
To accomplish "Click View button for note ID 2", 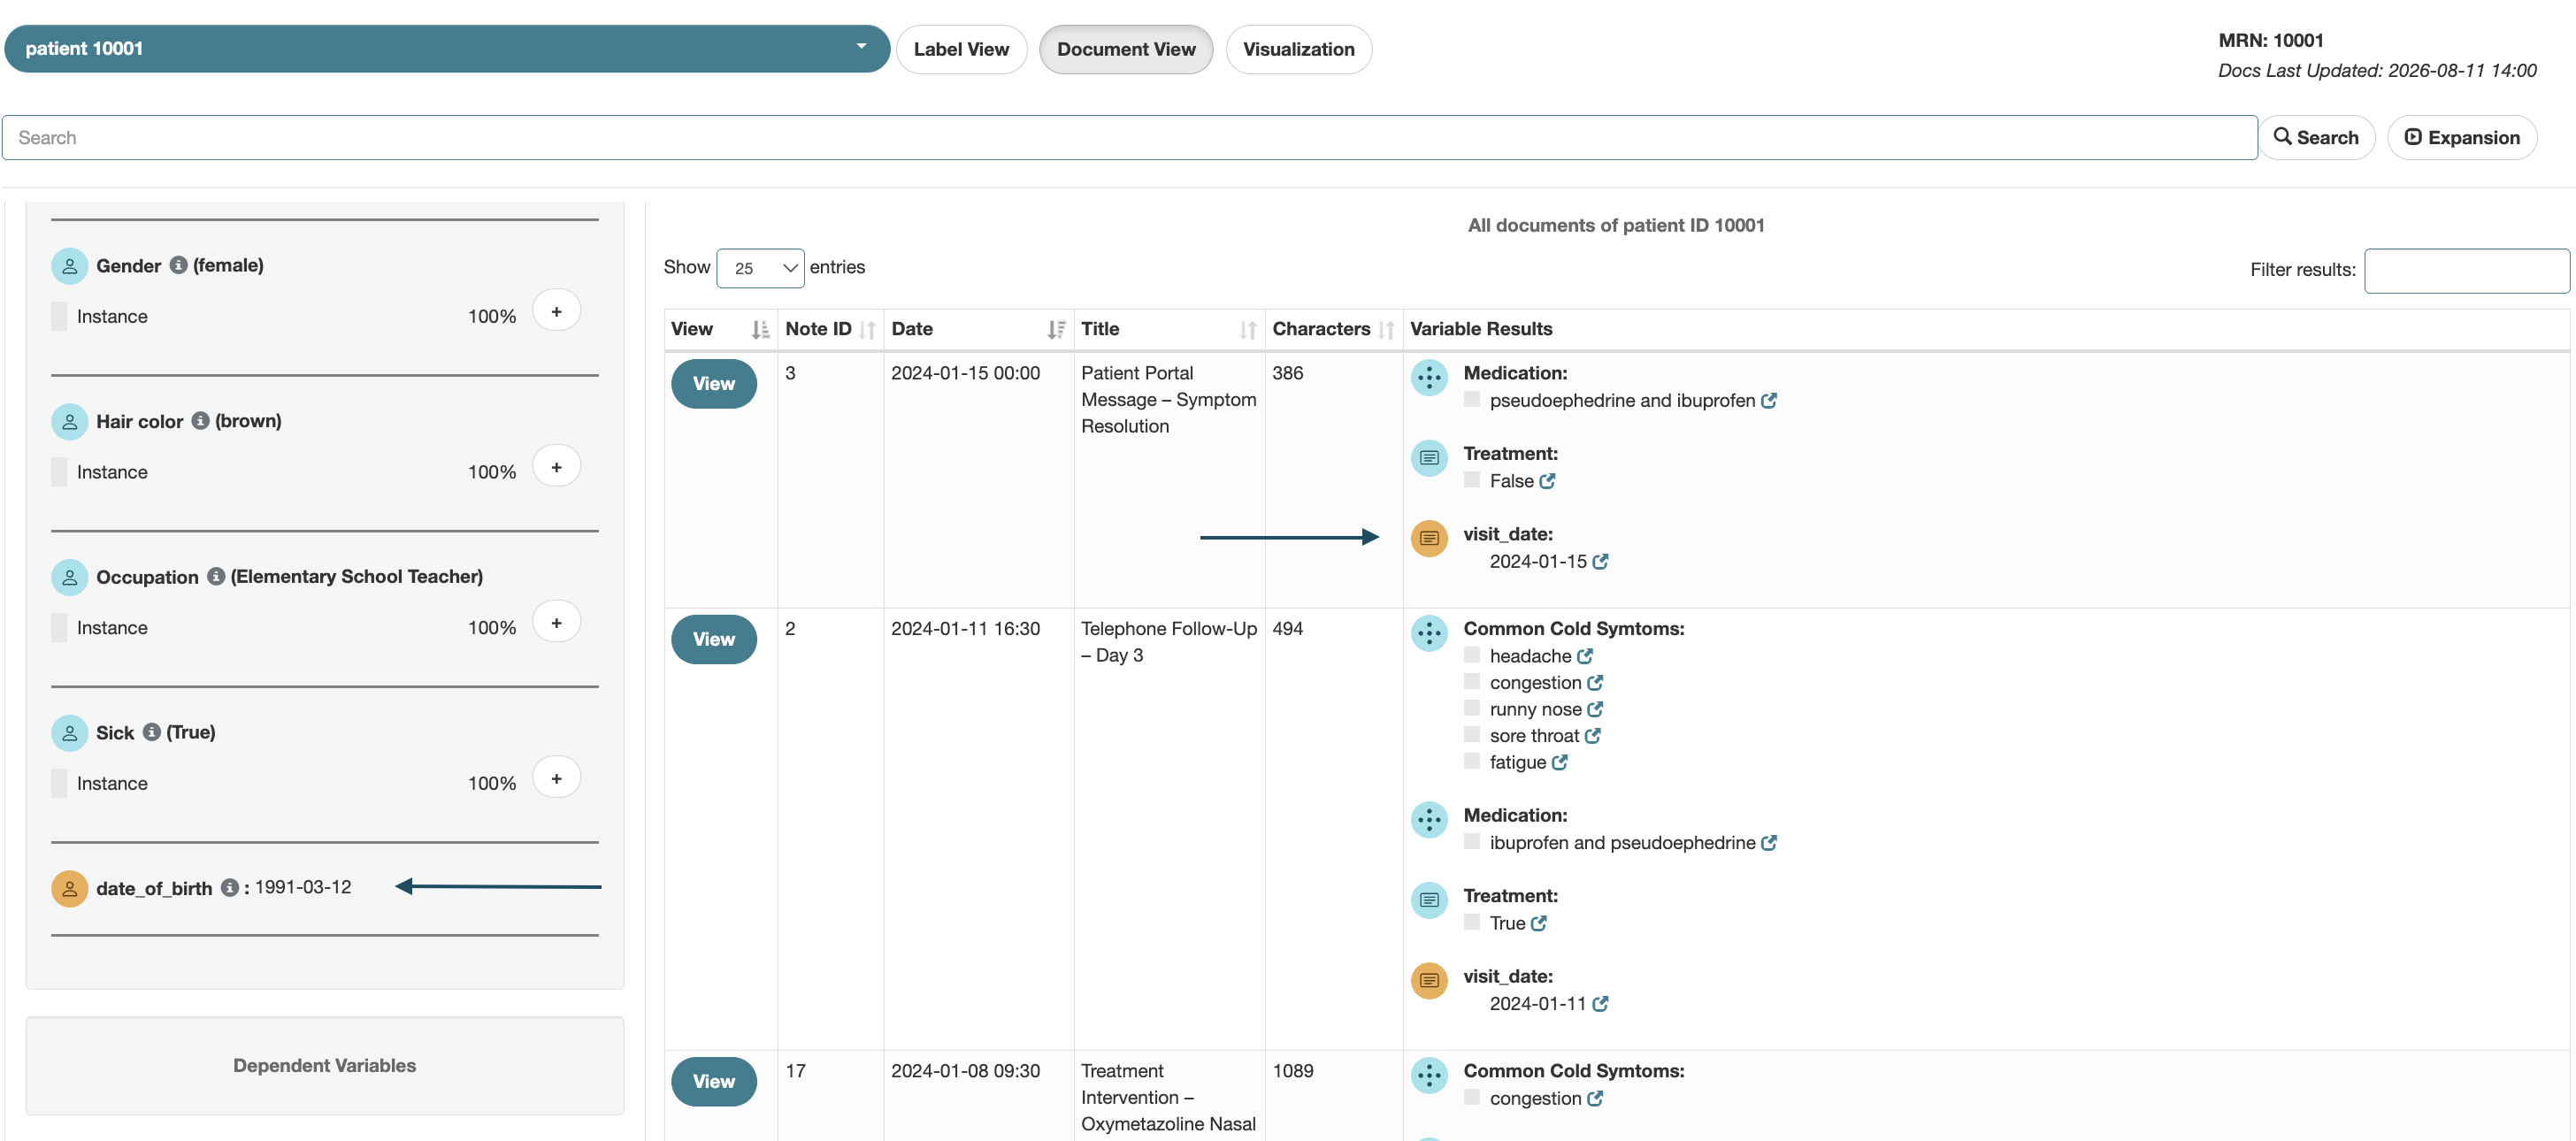I will coord(713,639).
